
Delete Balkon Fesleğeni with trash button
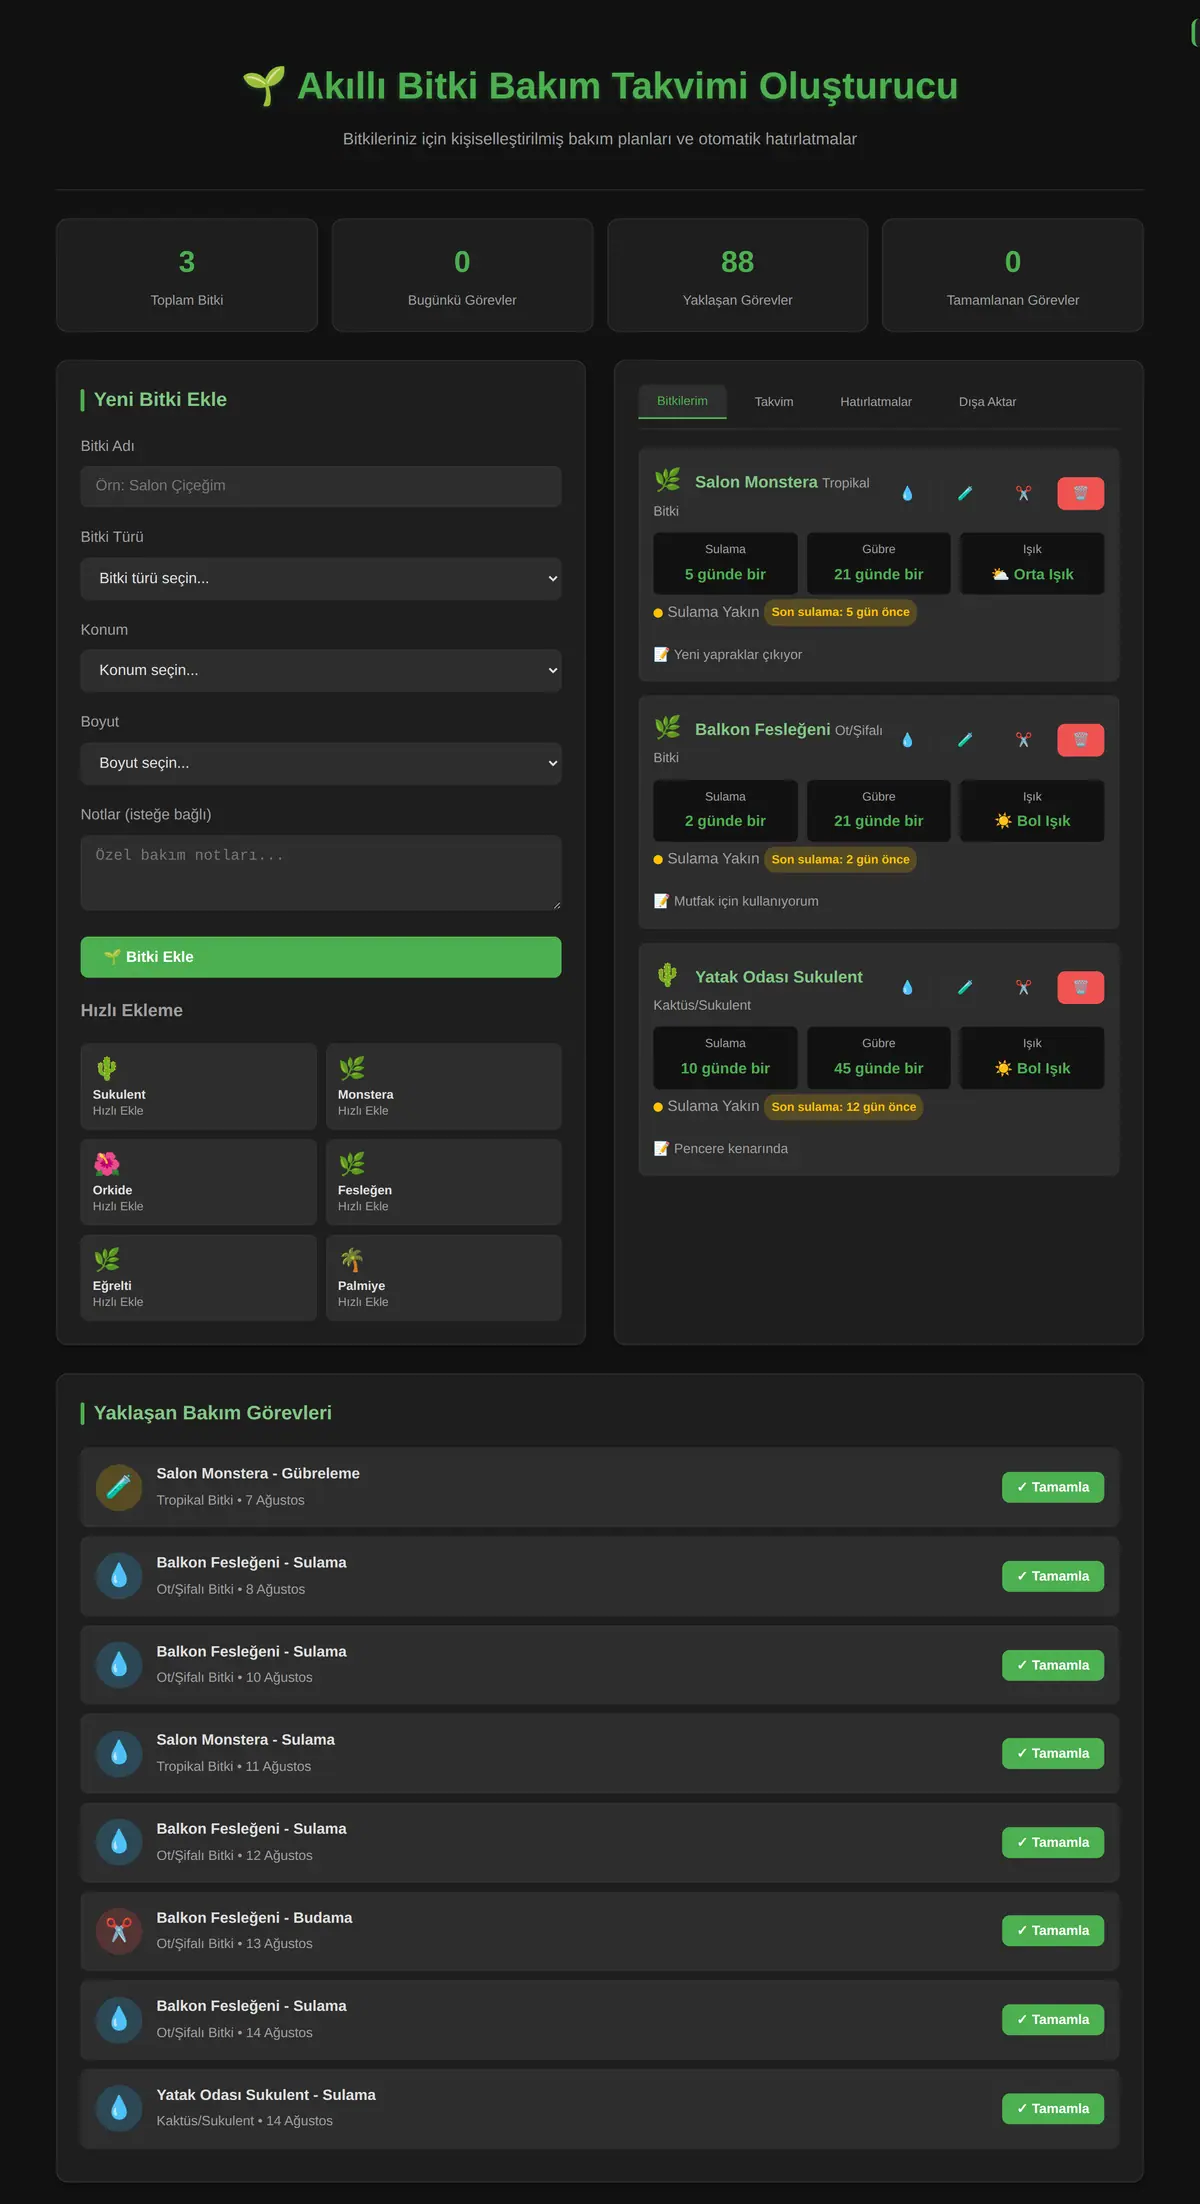coord(1081,740)
